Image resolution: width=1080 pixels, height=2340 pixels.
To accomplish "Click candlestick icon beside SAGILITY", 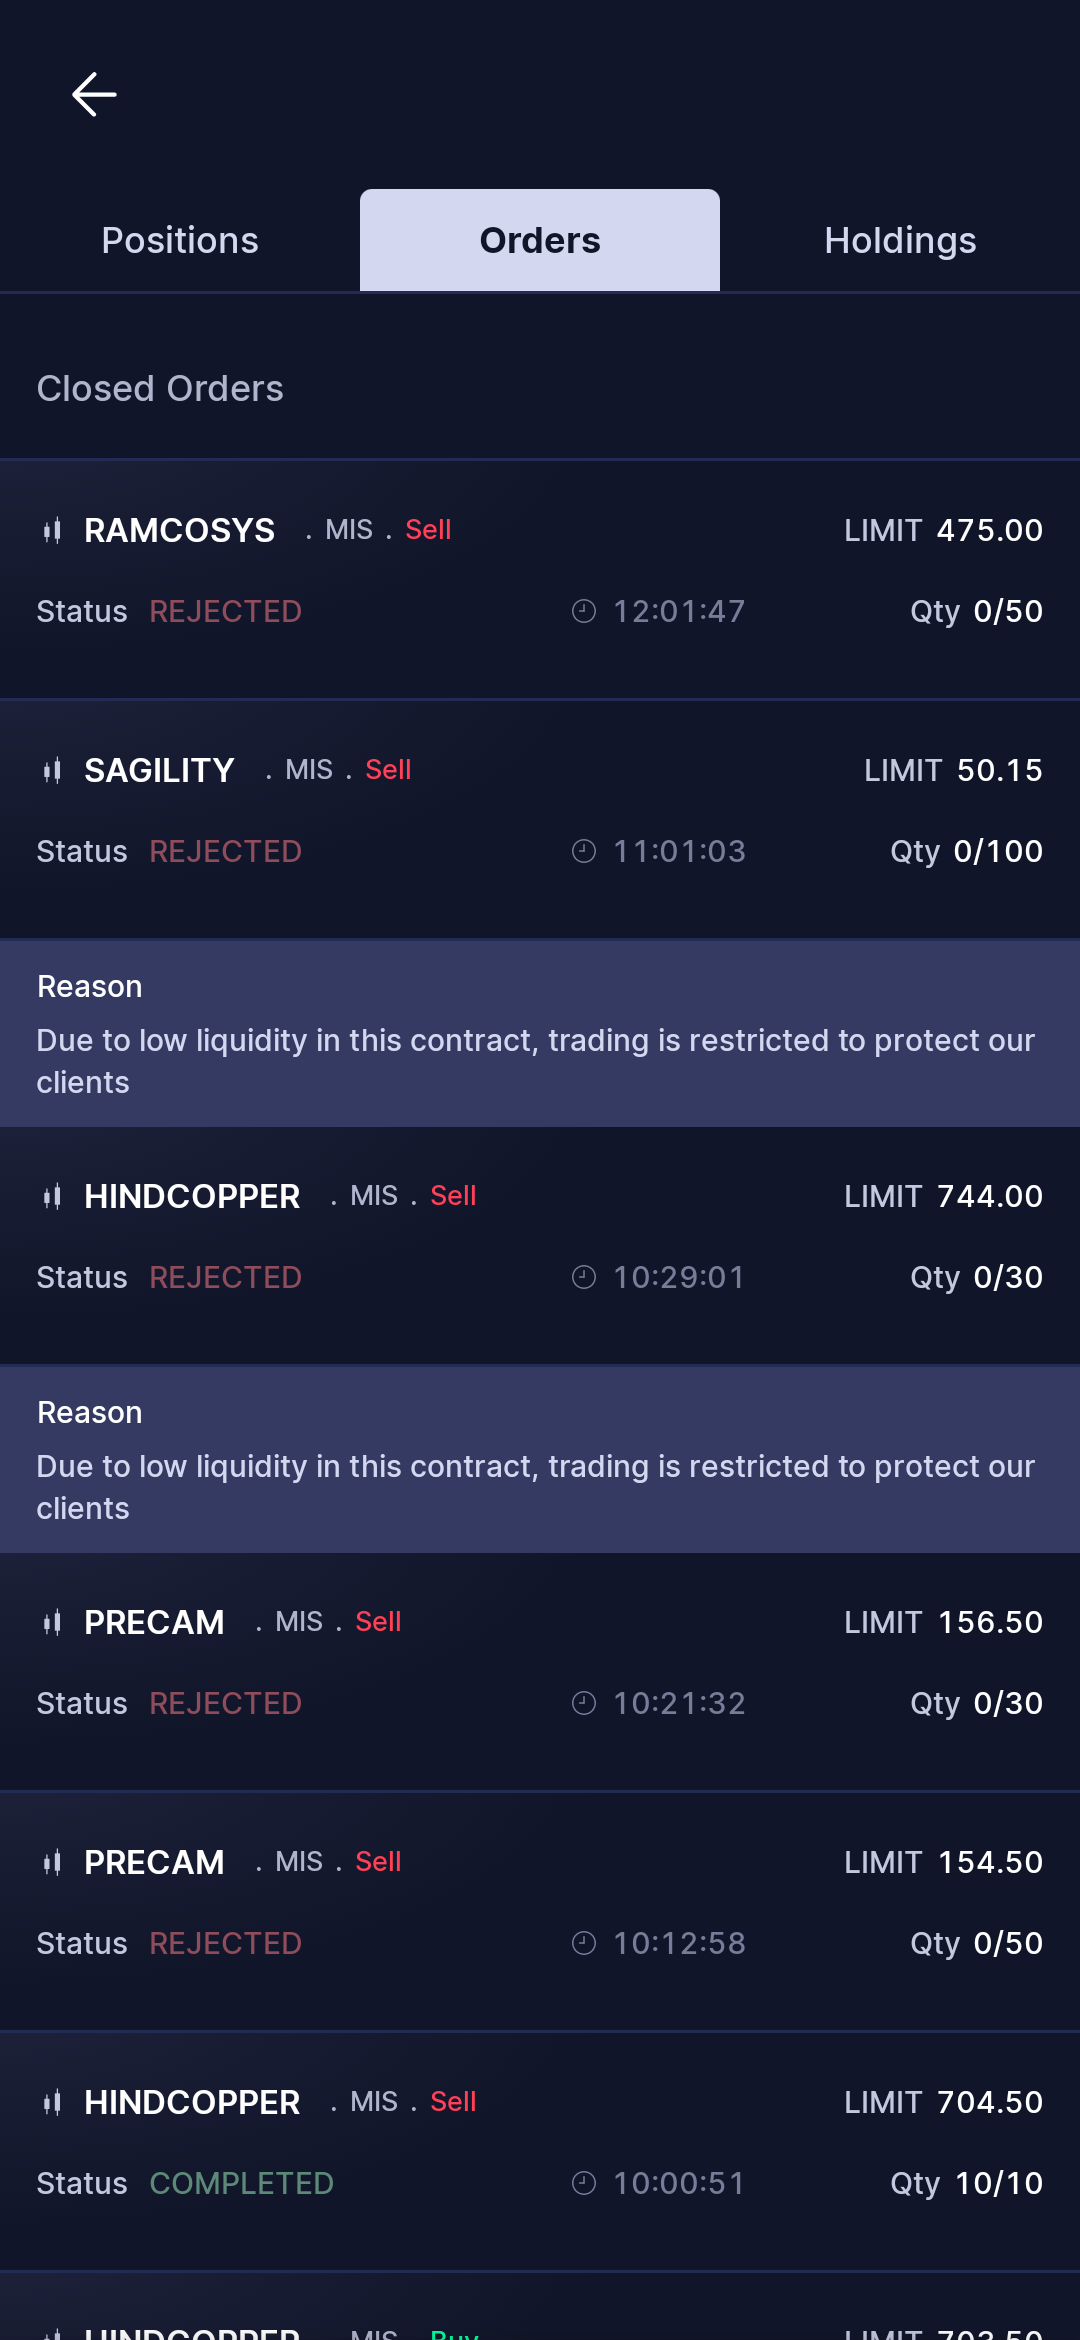I will 52,770.
